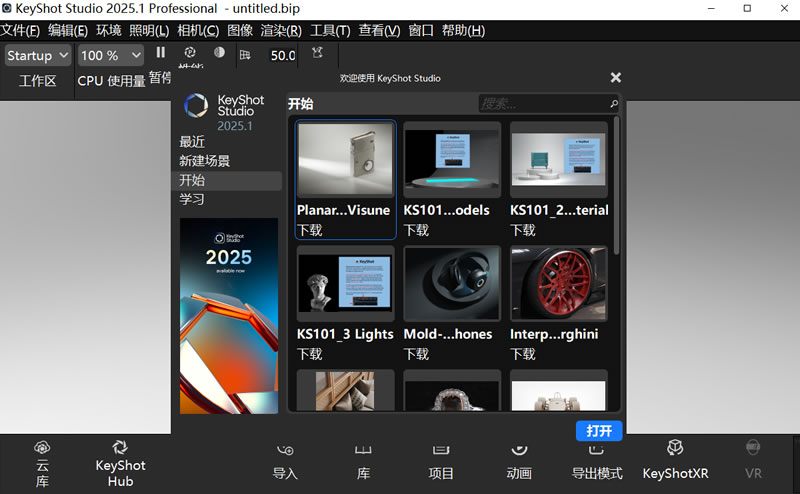Switch to 学习 (Learn) section

pyautogui.click(x=192, y=199)
